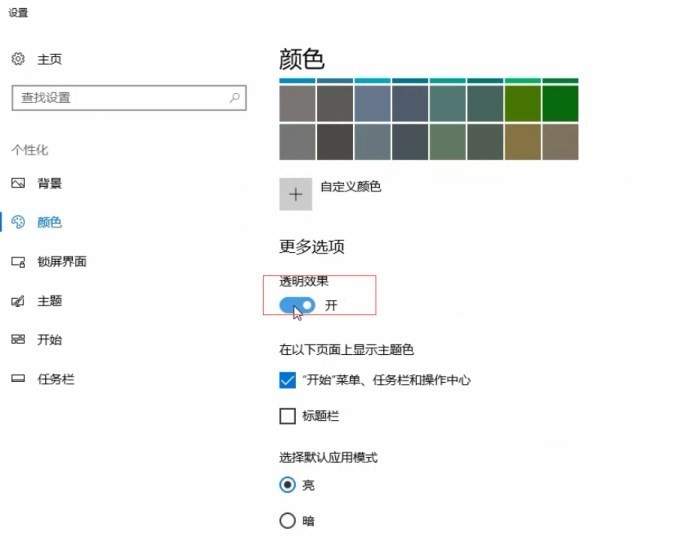Click the 背景 picture icon
This screenshot has height=538, width=685.
click(18, 183)
